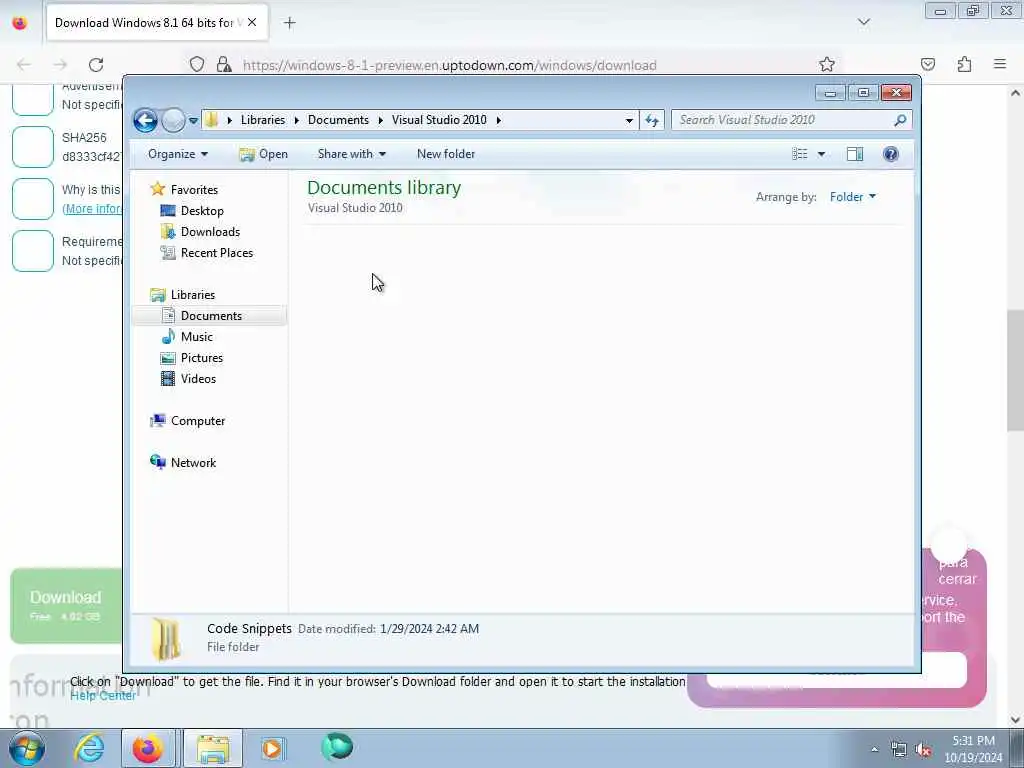The height and width of the screenshot is (768, 1024).
Task: Go back with Explorer's blue Back arrow
Action: (x=145, y=120)
